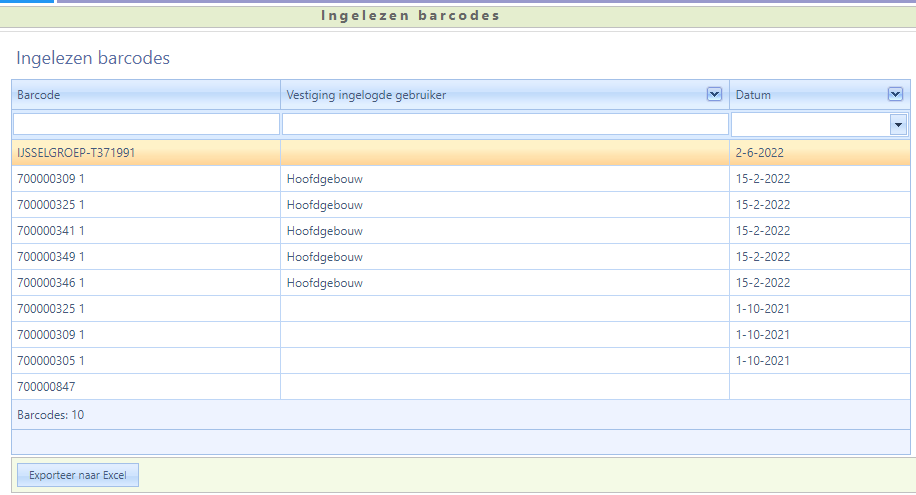
Task: Select barcode 700000349 1 row
Action: (x=51, y=257)
